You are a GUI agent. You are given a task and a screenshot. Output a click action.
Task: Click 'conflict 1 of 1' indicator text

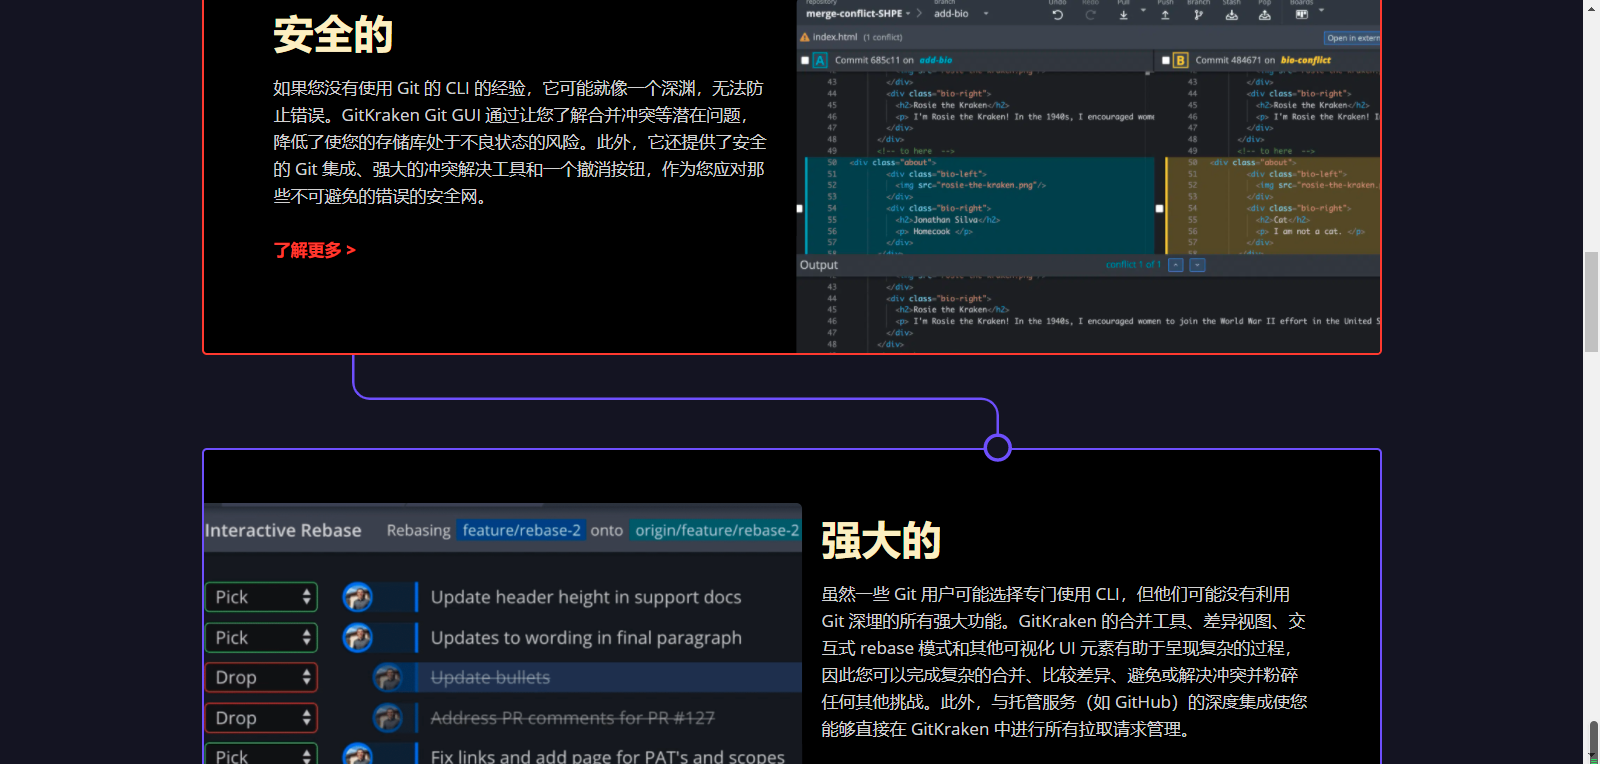pos(1133,265)
